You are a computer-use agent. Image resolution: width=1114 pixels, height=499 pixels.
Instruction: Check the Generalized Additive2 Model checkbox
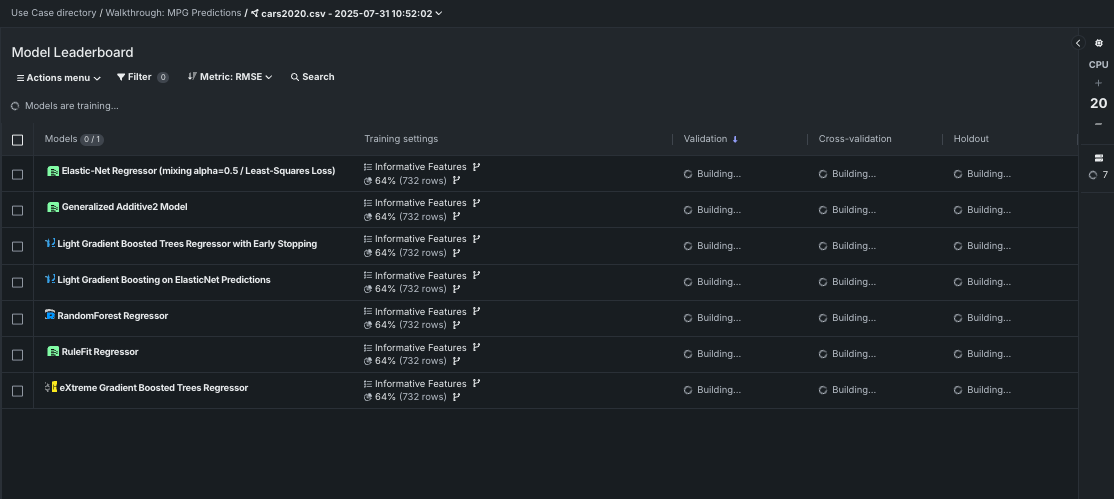tap(17, 210)
